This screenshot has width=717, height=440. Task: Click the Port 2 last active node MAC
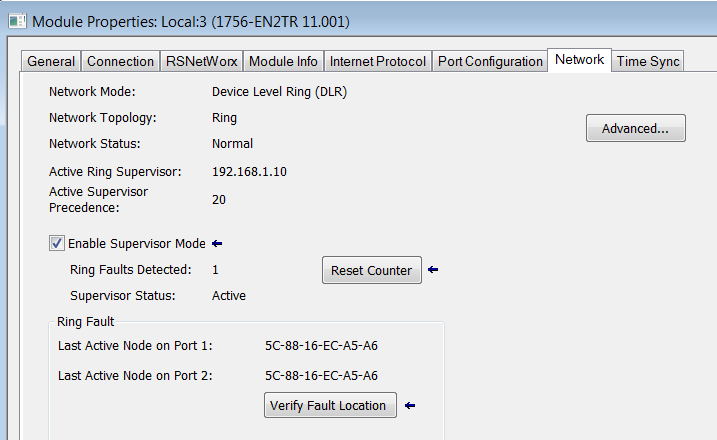point(321,376)
